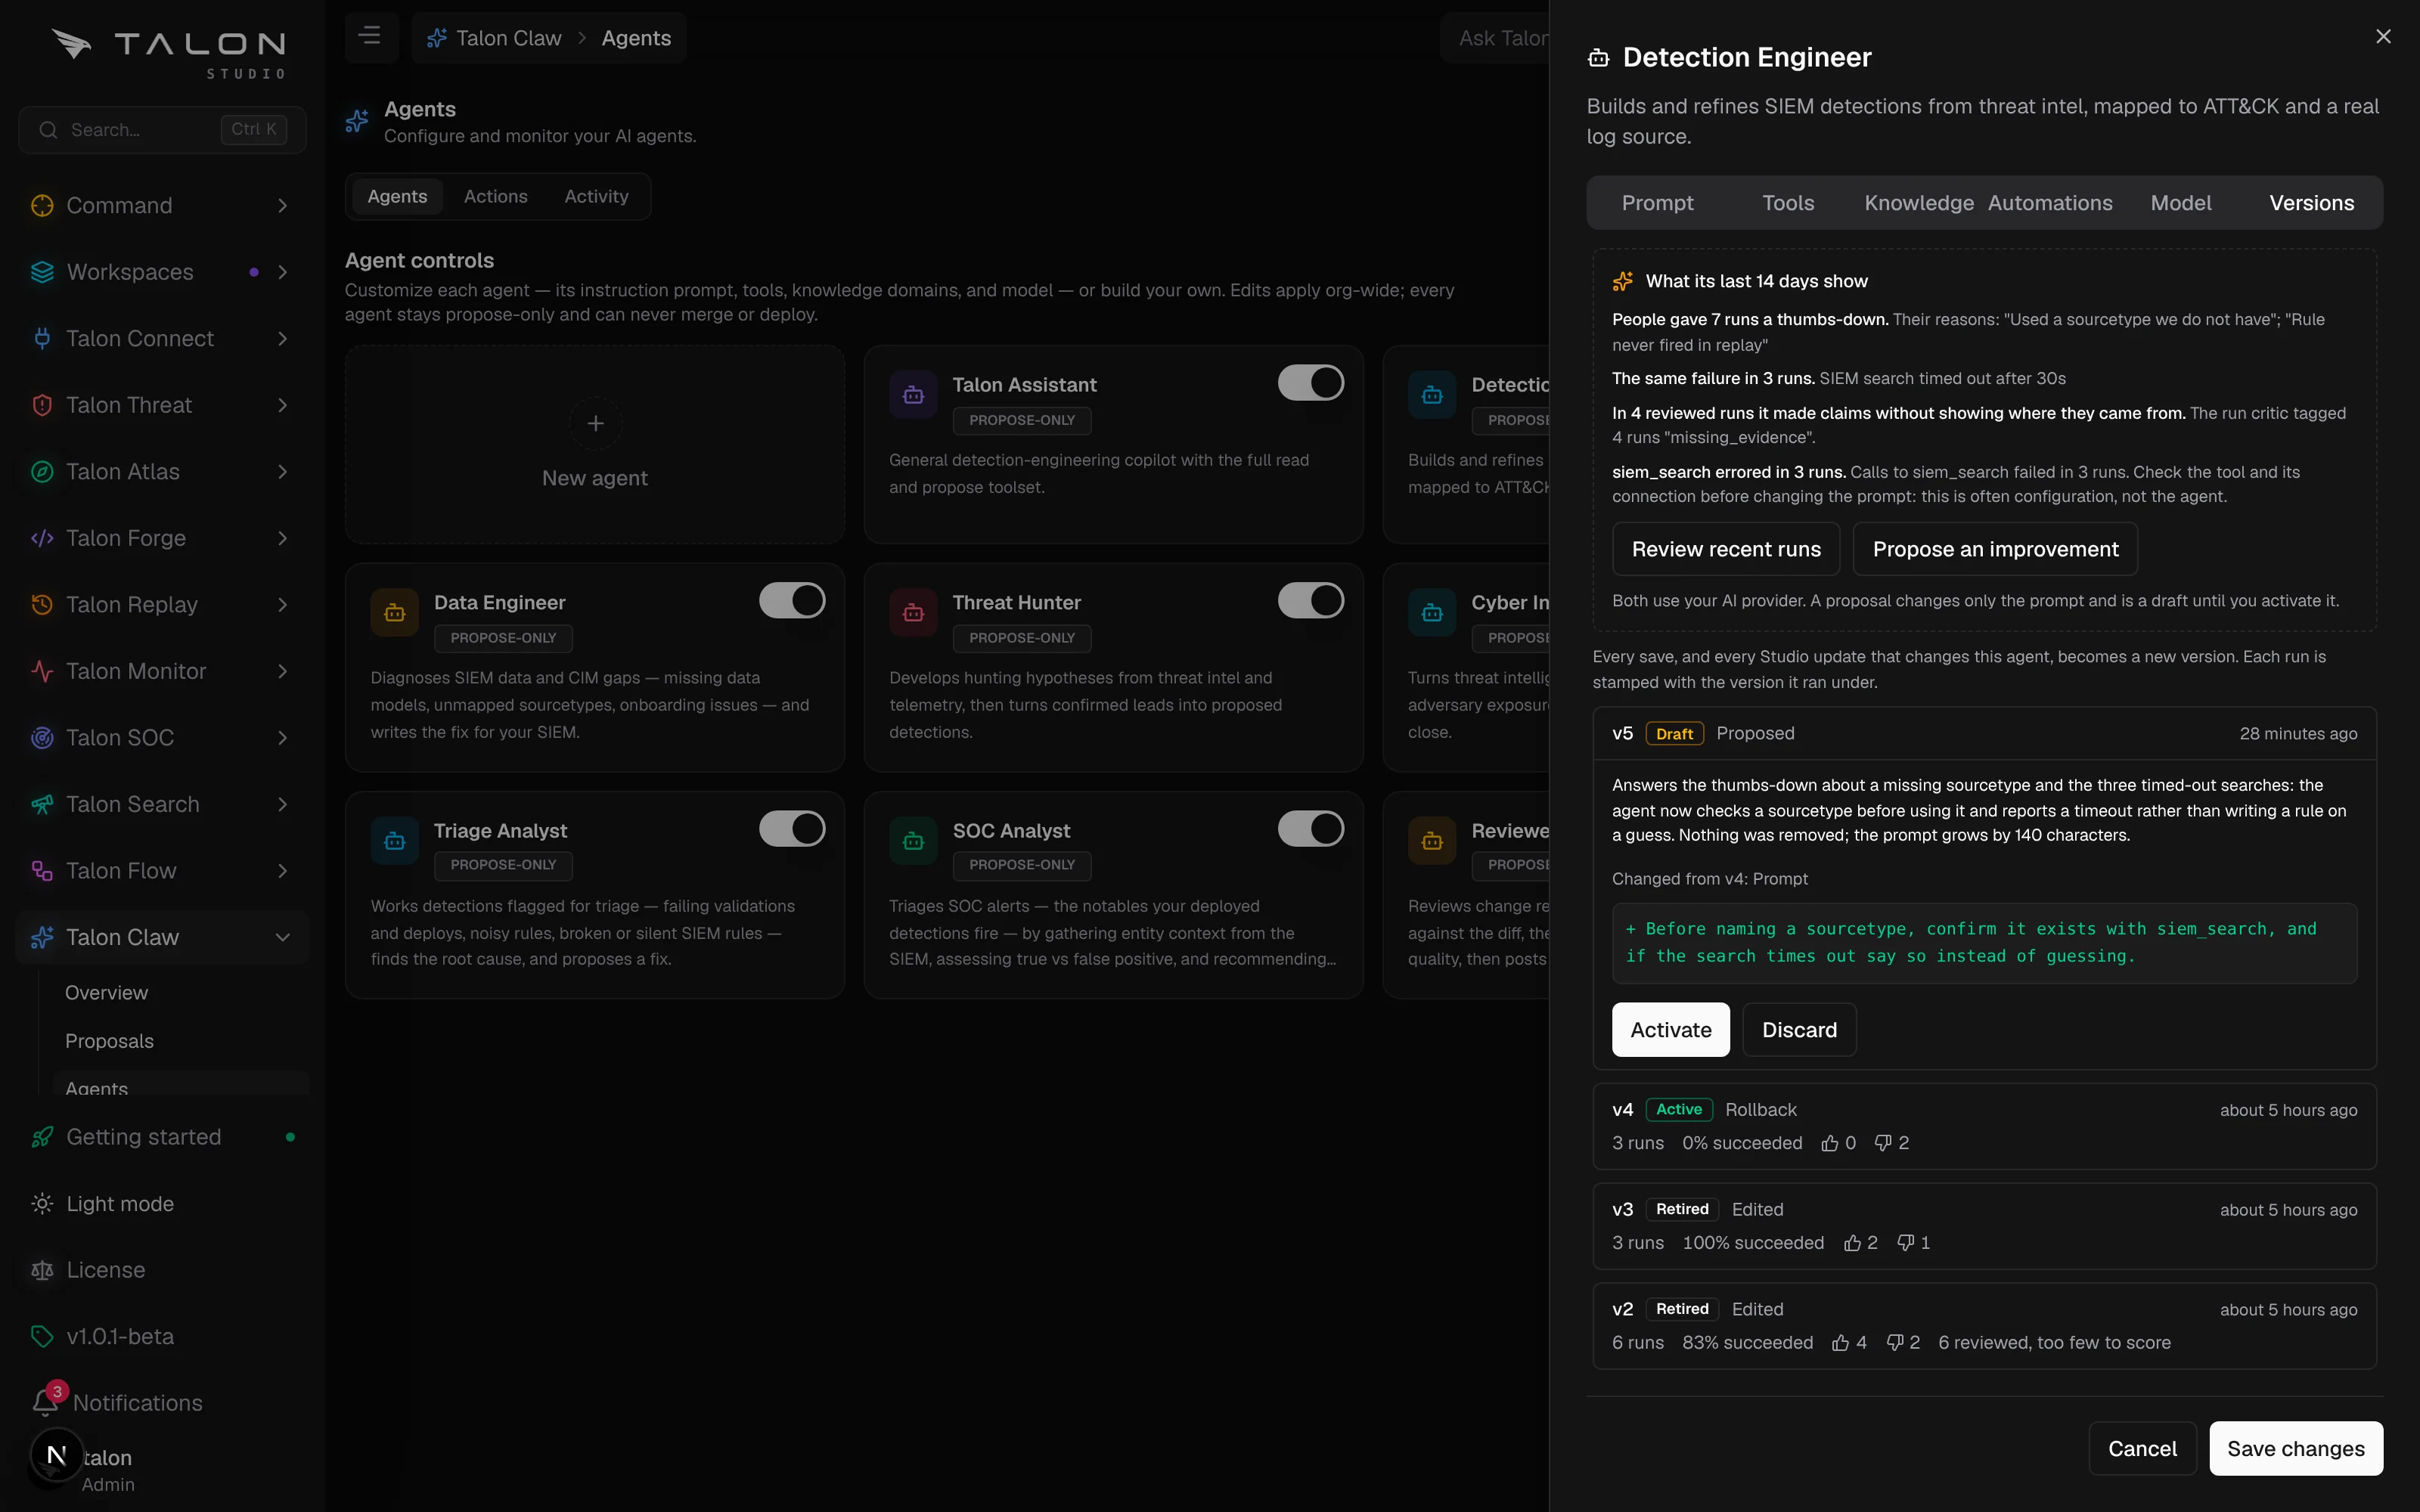2420x1512 pixels.
Task: Click the sidebar Search field
Action: 162,130
